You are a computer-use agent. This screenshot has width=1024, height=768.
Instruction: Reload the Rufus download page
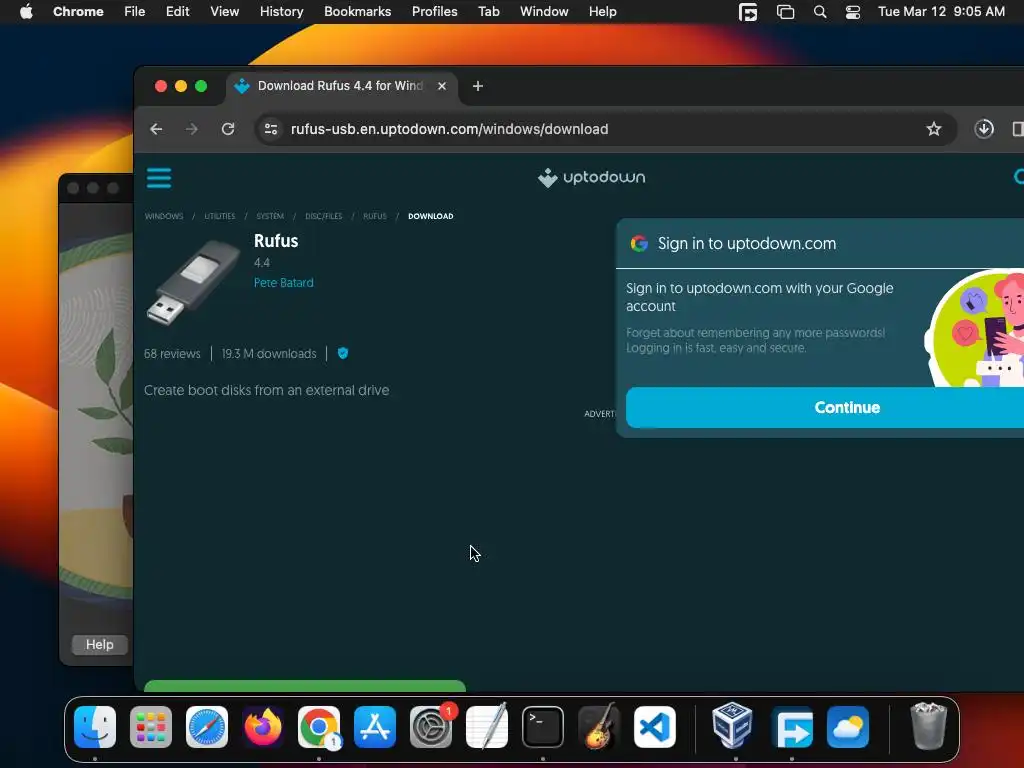coord(228,129)
